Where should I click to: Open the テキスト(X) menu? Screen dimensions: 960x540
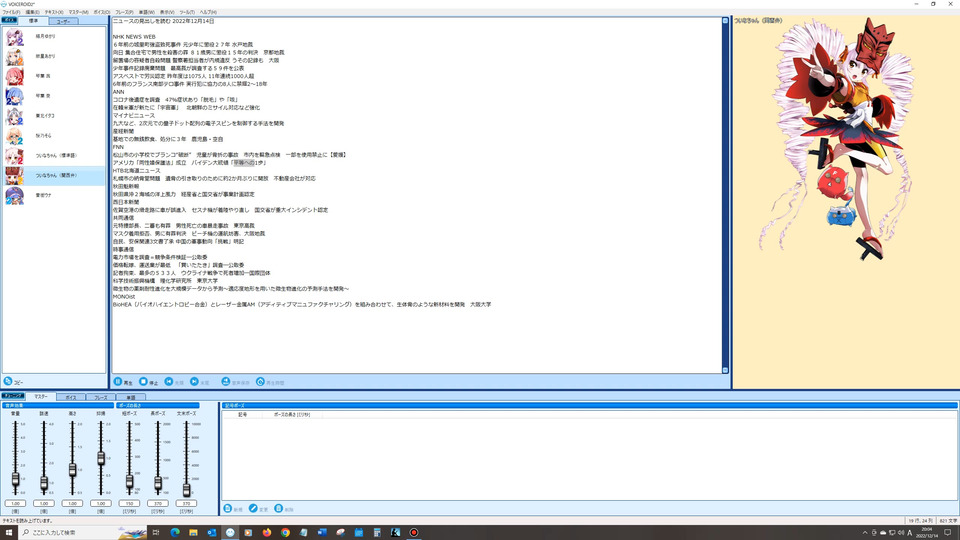[54, 12]
